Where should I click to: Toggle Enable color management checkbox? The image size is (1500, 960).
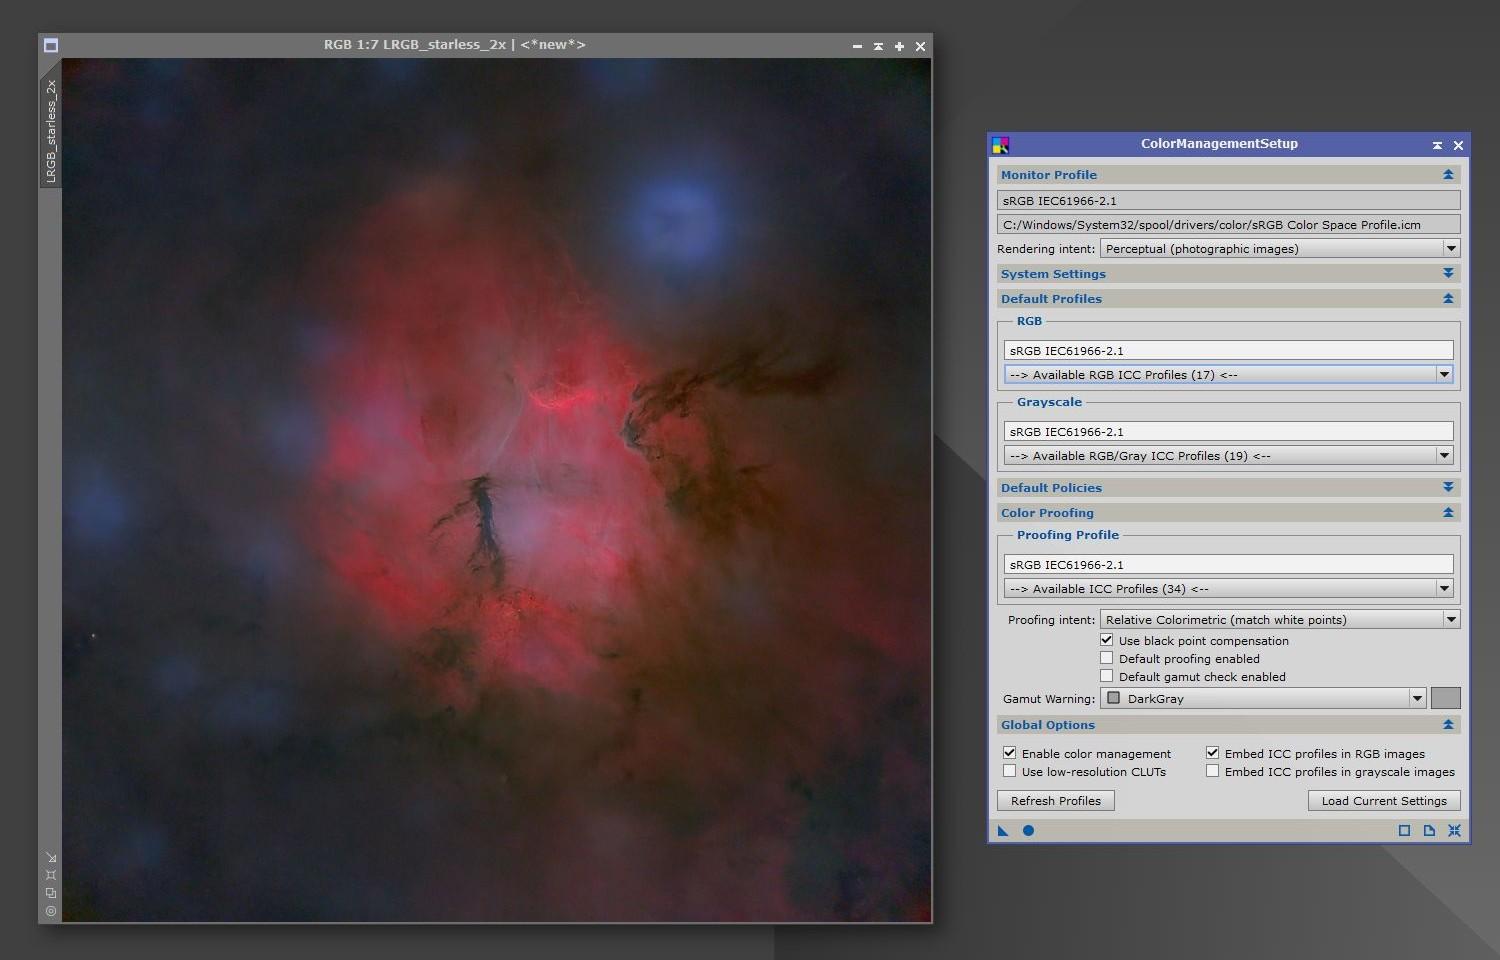(1010, 753)
